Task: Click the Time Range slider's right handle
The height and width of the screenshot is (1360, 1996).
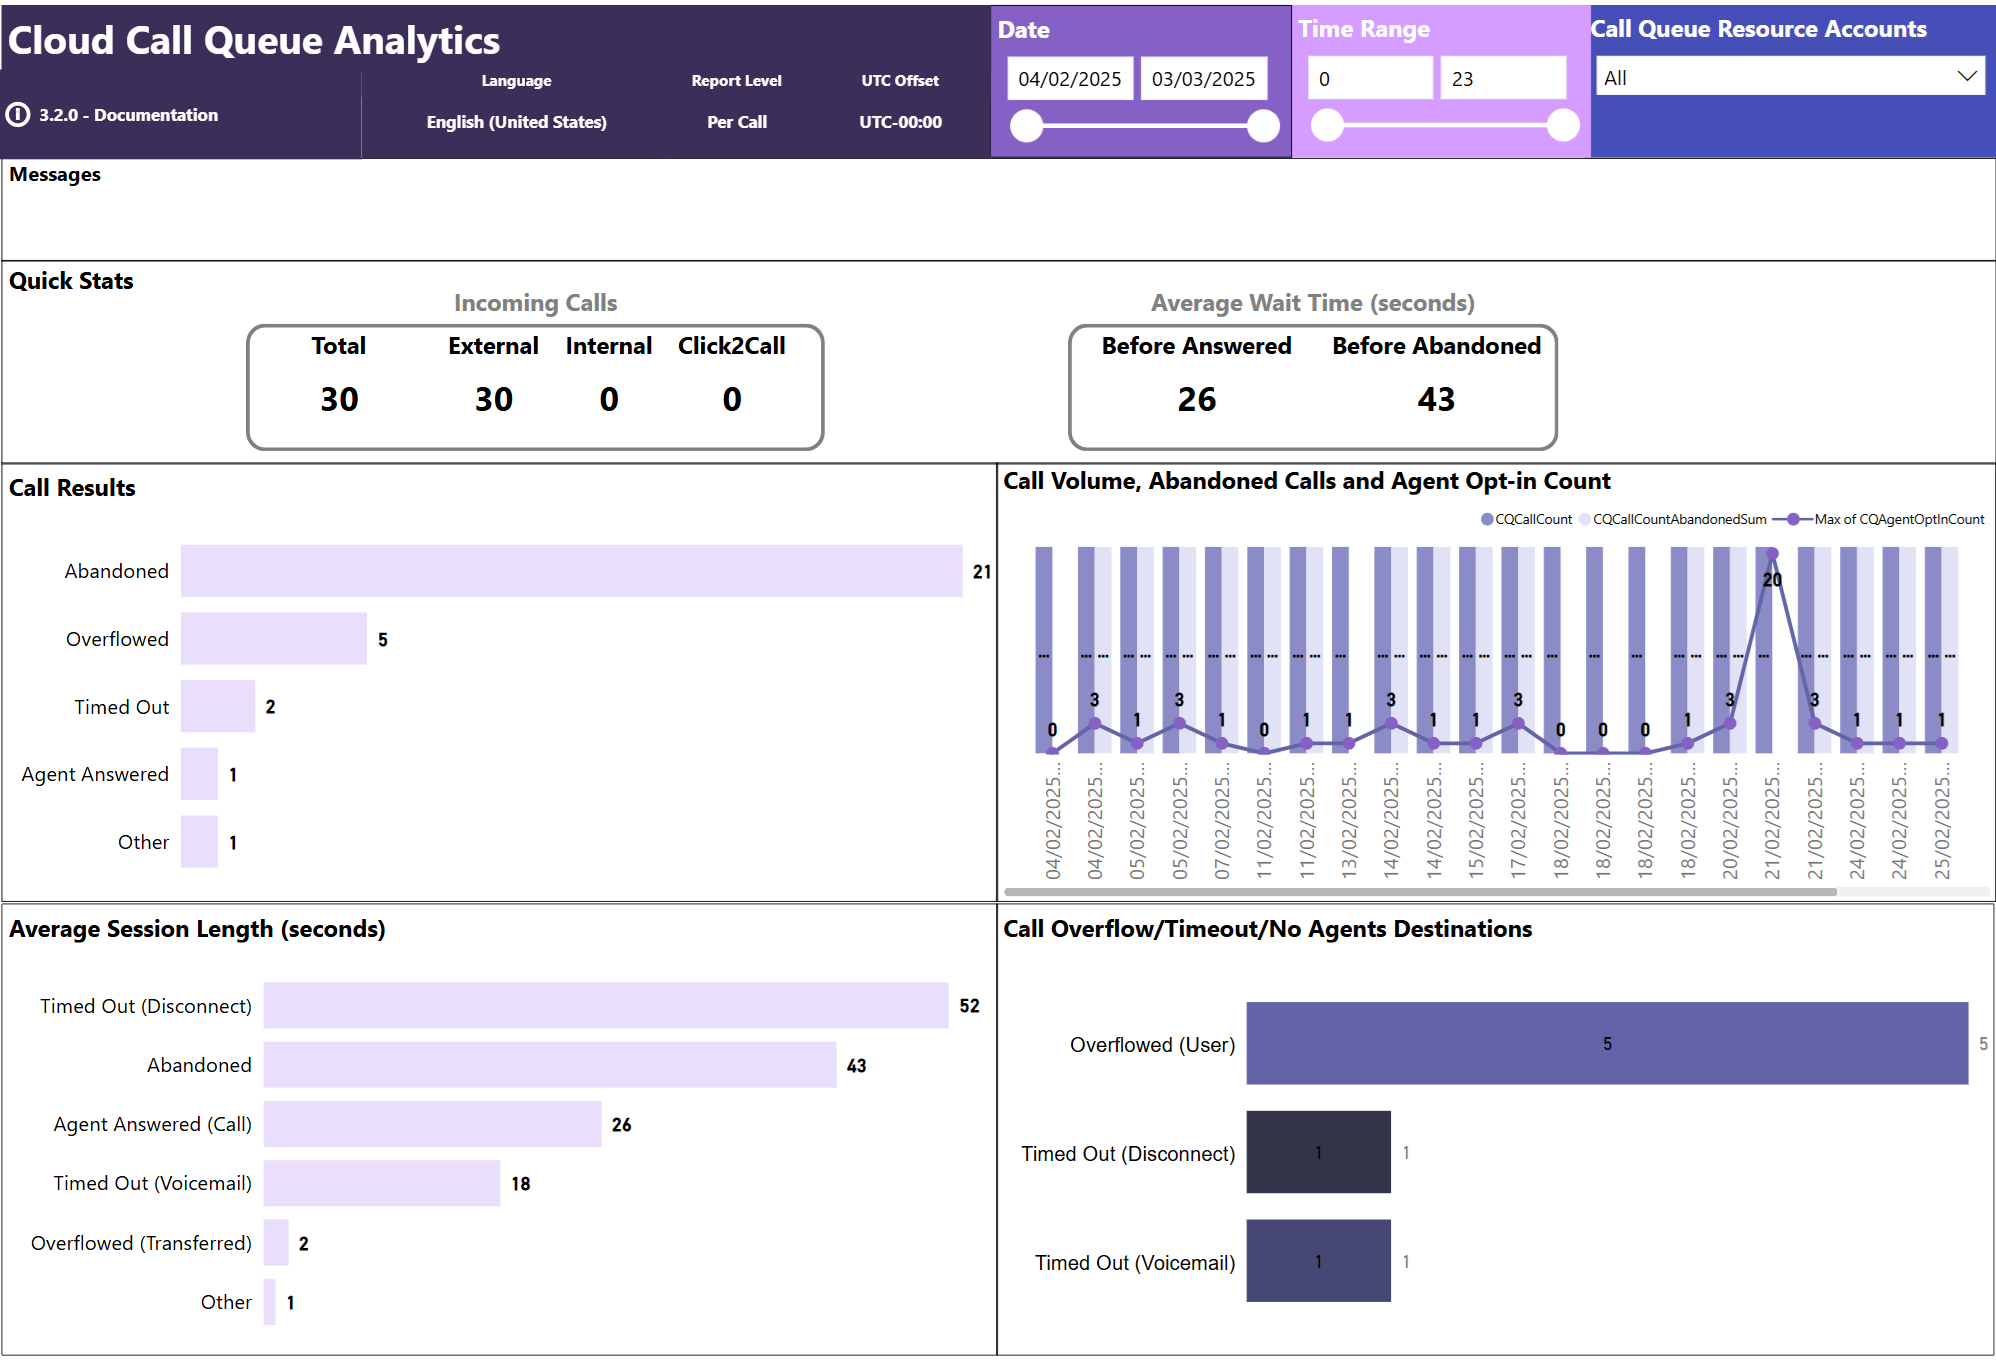Action: tap(1563, 126)
